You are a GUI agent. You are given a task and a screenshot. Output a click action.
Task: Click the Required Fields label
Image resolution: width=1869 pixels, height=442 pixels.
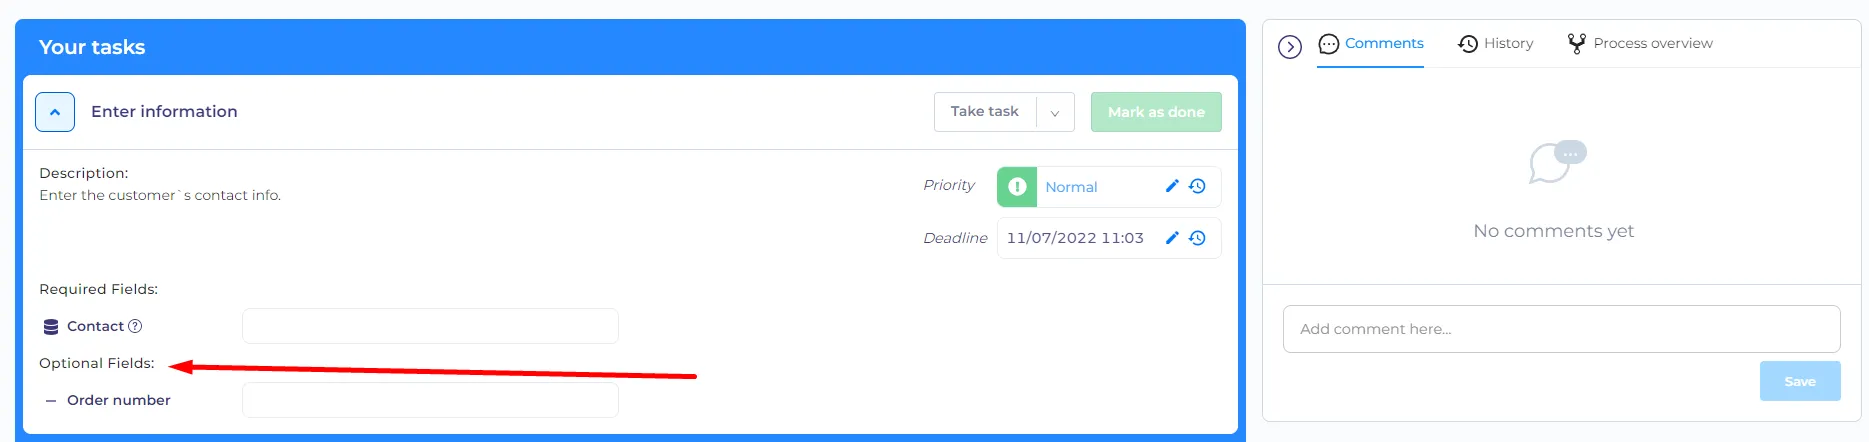point(99,289)
